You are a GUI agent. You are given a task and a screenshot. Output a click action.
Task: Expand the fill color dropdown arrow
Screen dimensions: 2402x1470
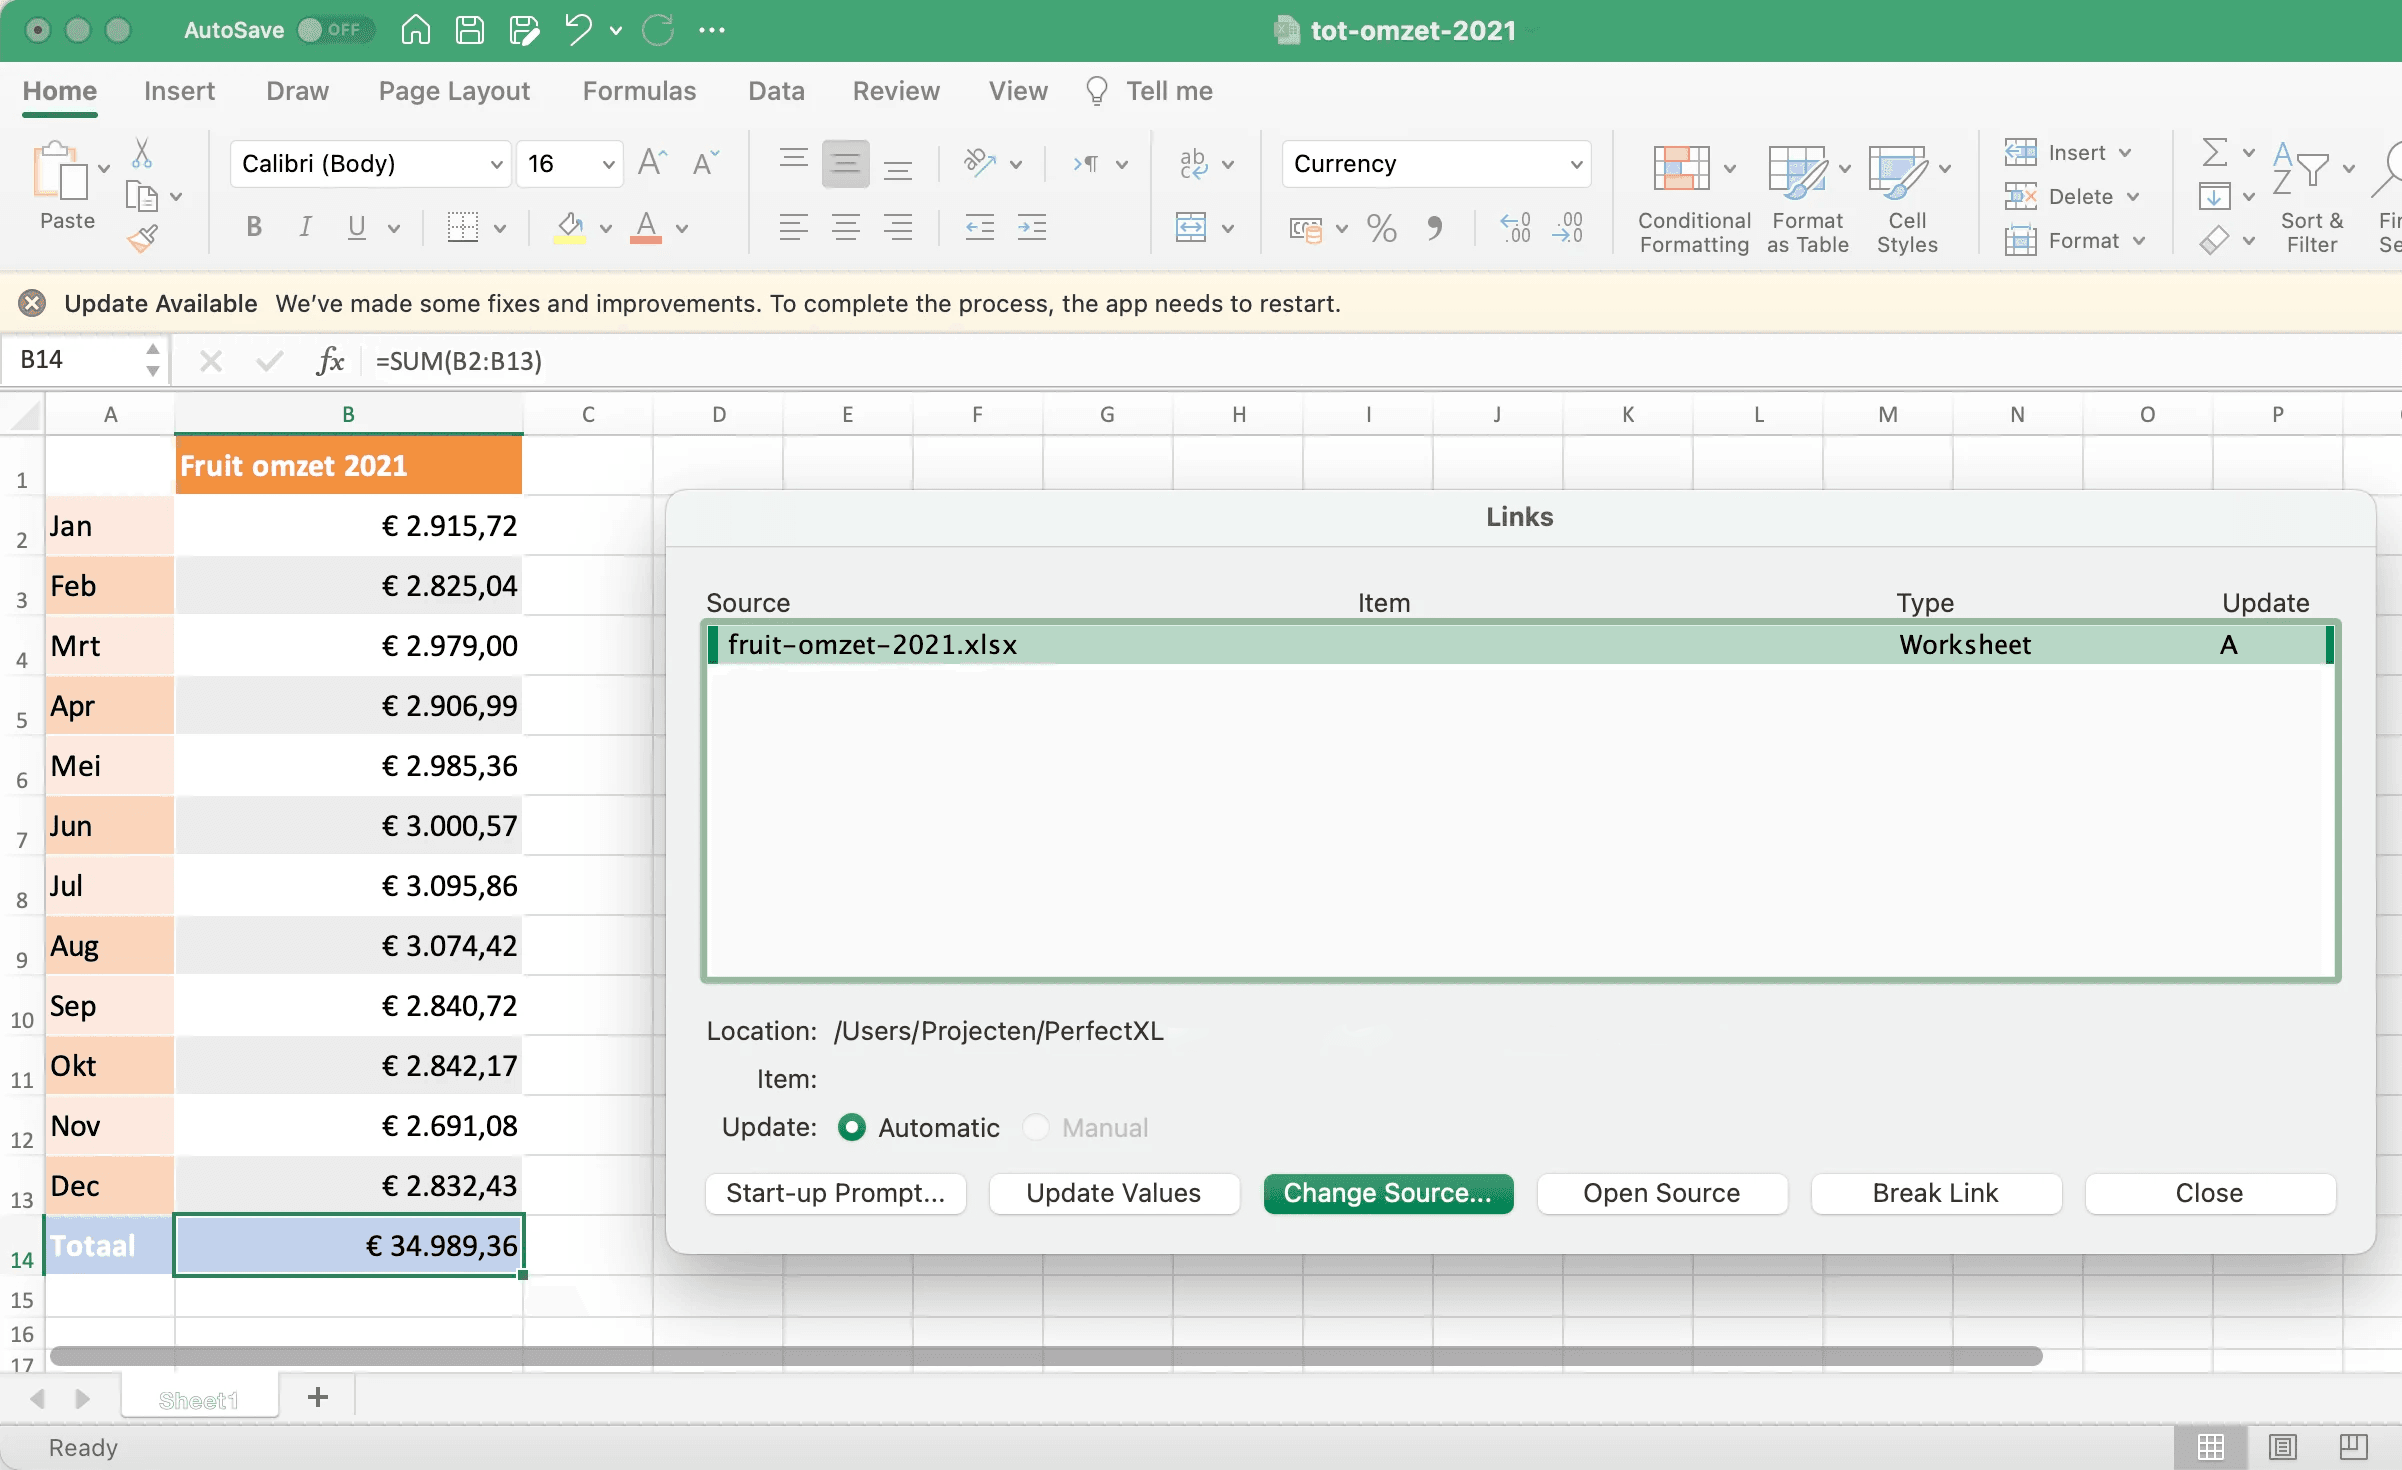pyautogui.click(x=605, y=228)
